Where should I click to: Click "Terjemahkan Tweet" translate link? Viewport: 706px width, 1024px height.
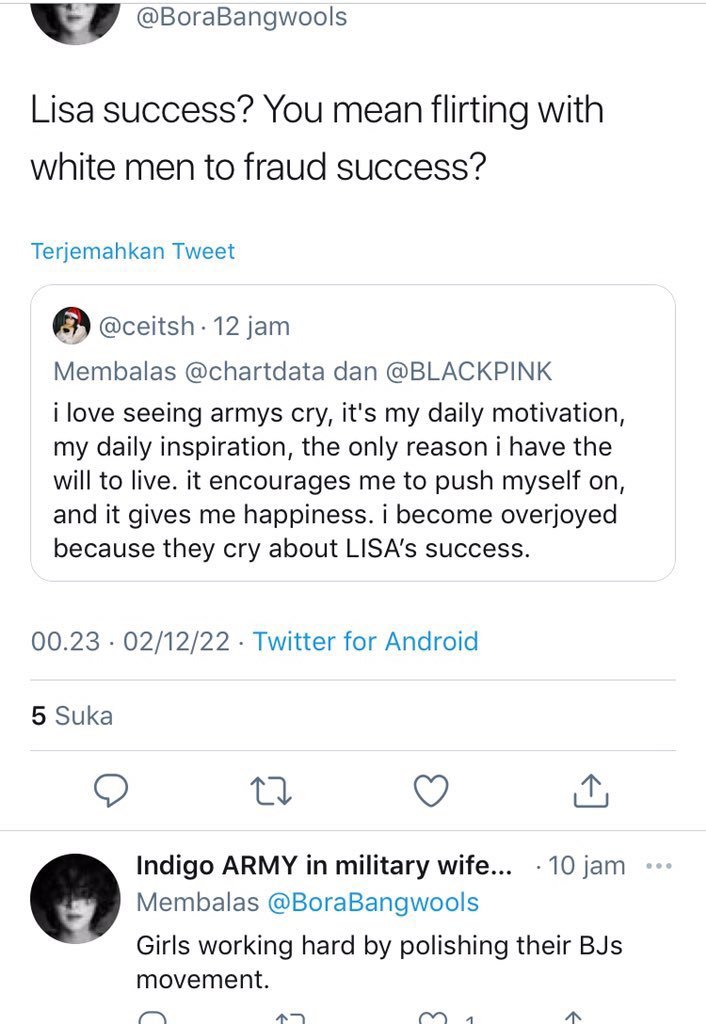(133, 250)
